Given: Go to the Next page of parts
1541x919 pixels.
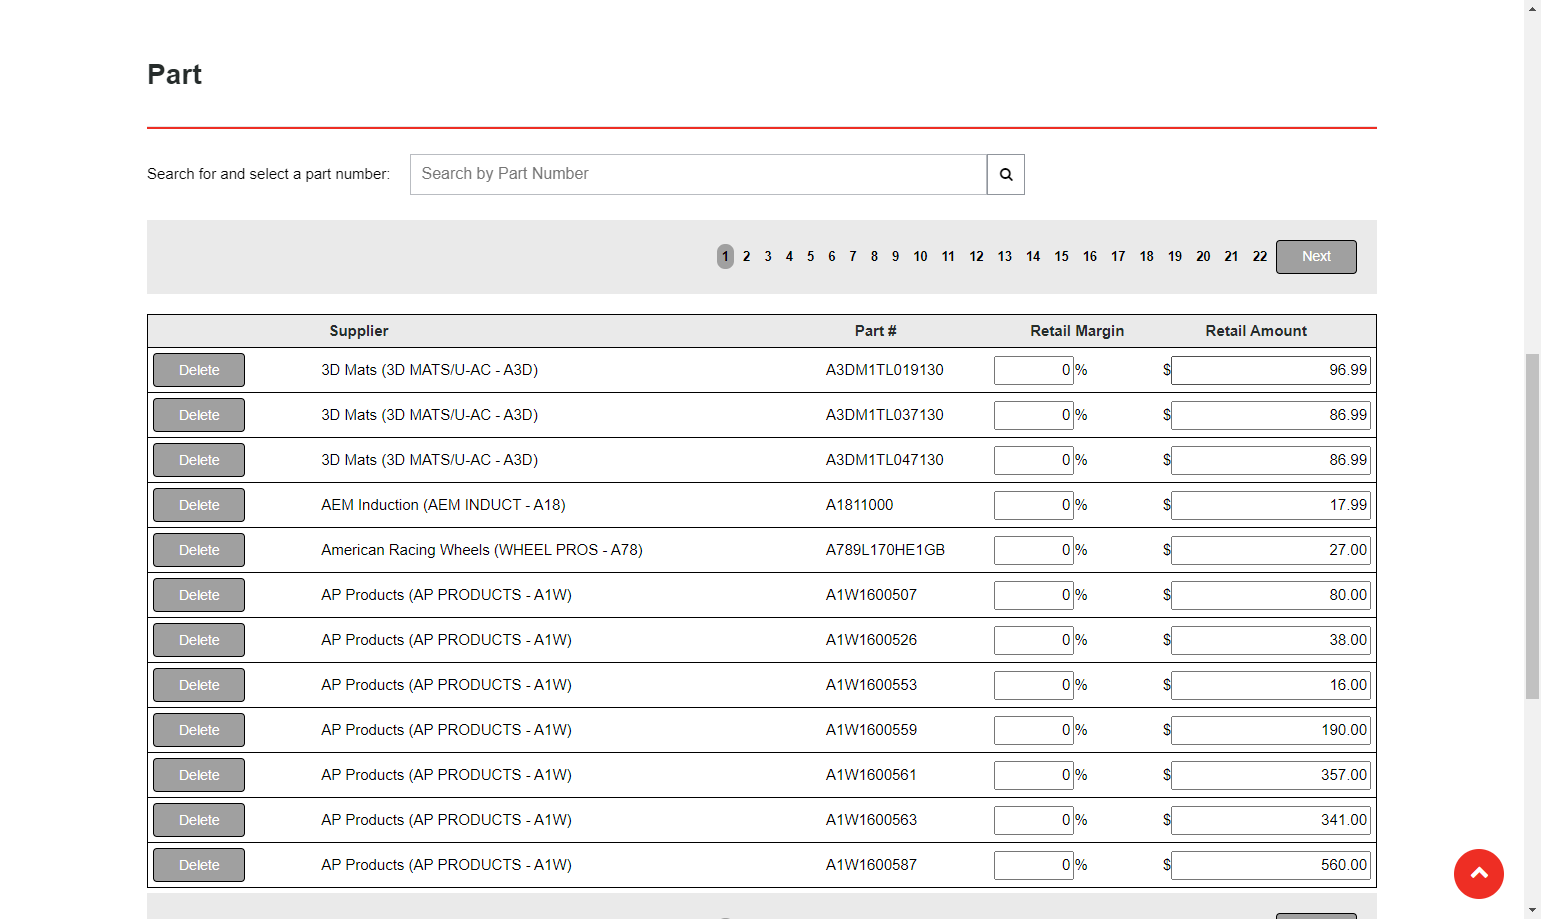Looking at the screenshot, I should 1316,257.
